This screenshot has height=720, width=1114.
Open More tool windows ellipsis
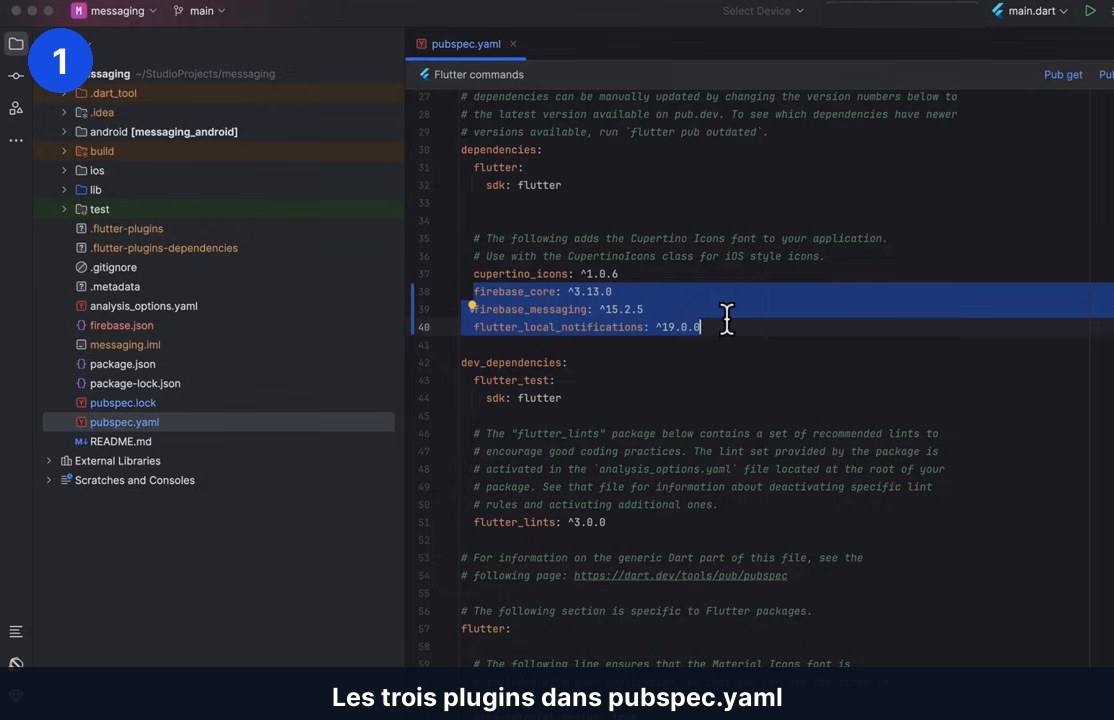click(x=16, y=140)
